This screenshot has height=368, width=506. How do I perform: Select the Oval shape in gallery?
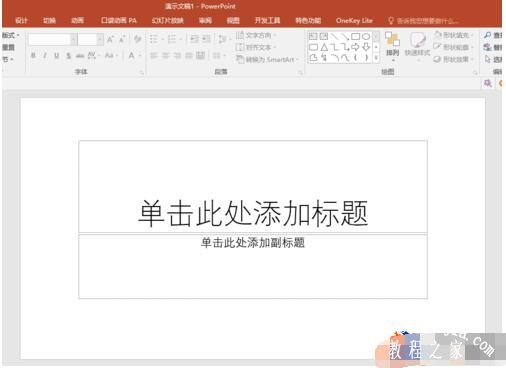click(x=366, y=36)
